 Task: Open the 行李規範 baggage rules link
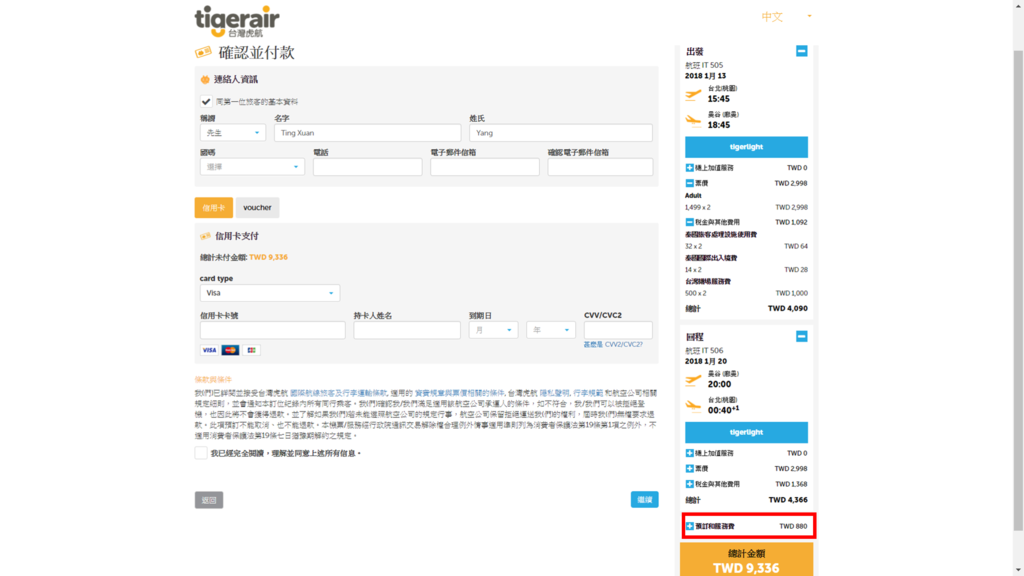point(588,393)
